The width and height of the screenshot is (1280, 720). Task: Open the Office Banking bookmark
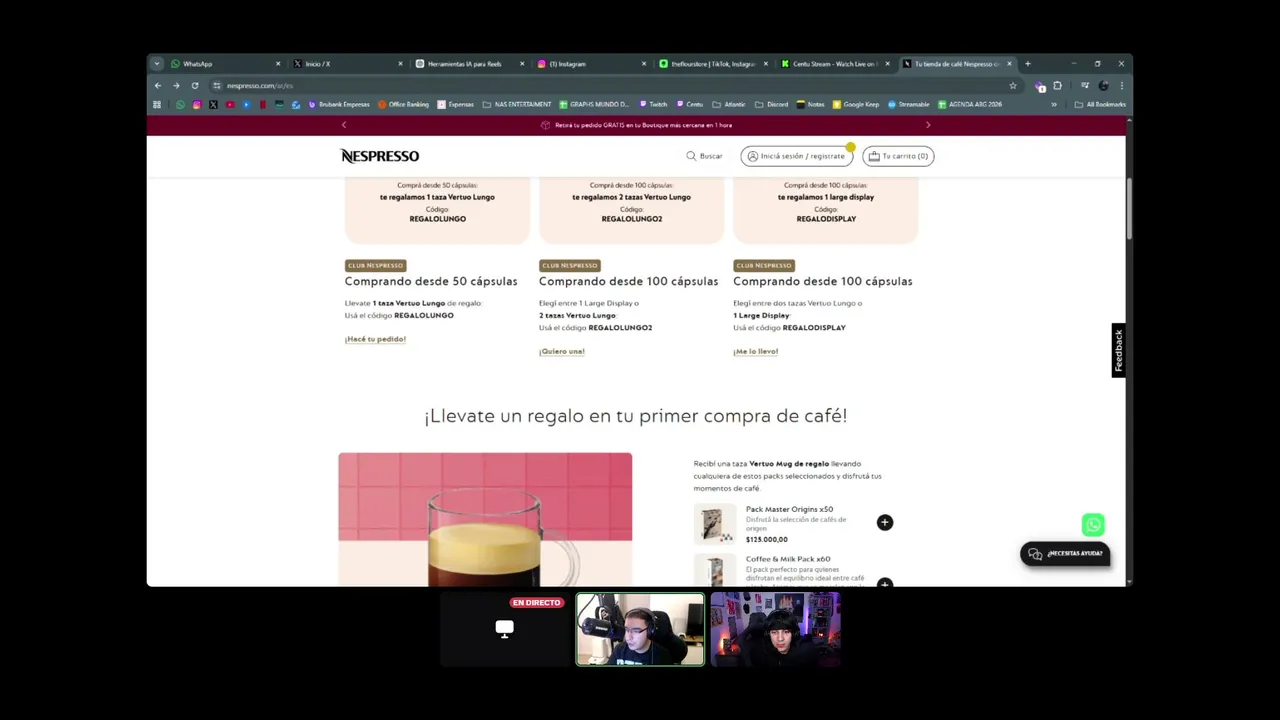tap(403, 104)
